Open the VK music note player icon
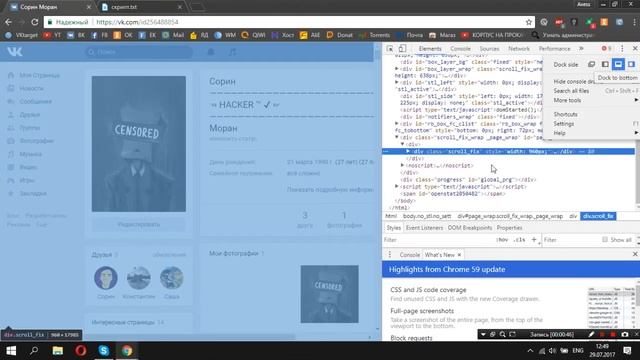 tap(232, 52)
